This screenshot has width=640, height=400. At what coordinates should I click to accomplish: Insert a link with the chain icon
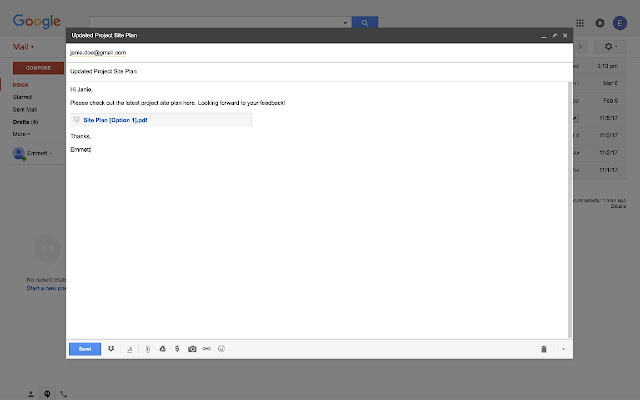[207, 349]
